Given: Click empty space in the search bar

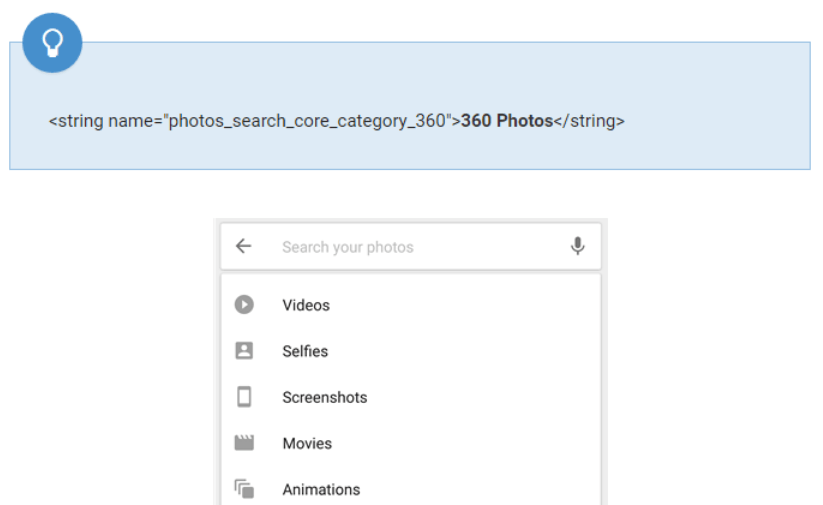Looking at the screenshot, I should click(490, 247).
